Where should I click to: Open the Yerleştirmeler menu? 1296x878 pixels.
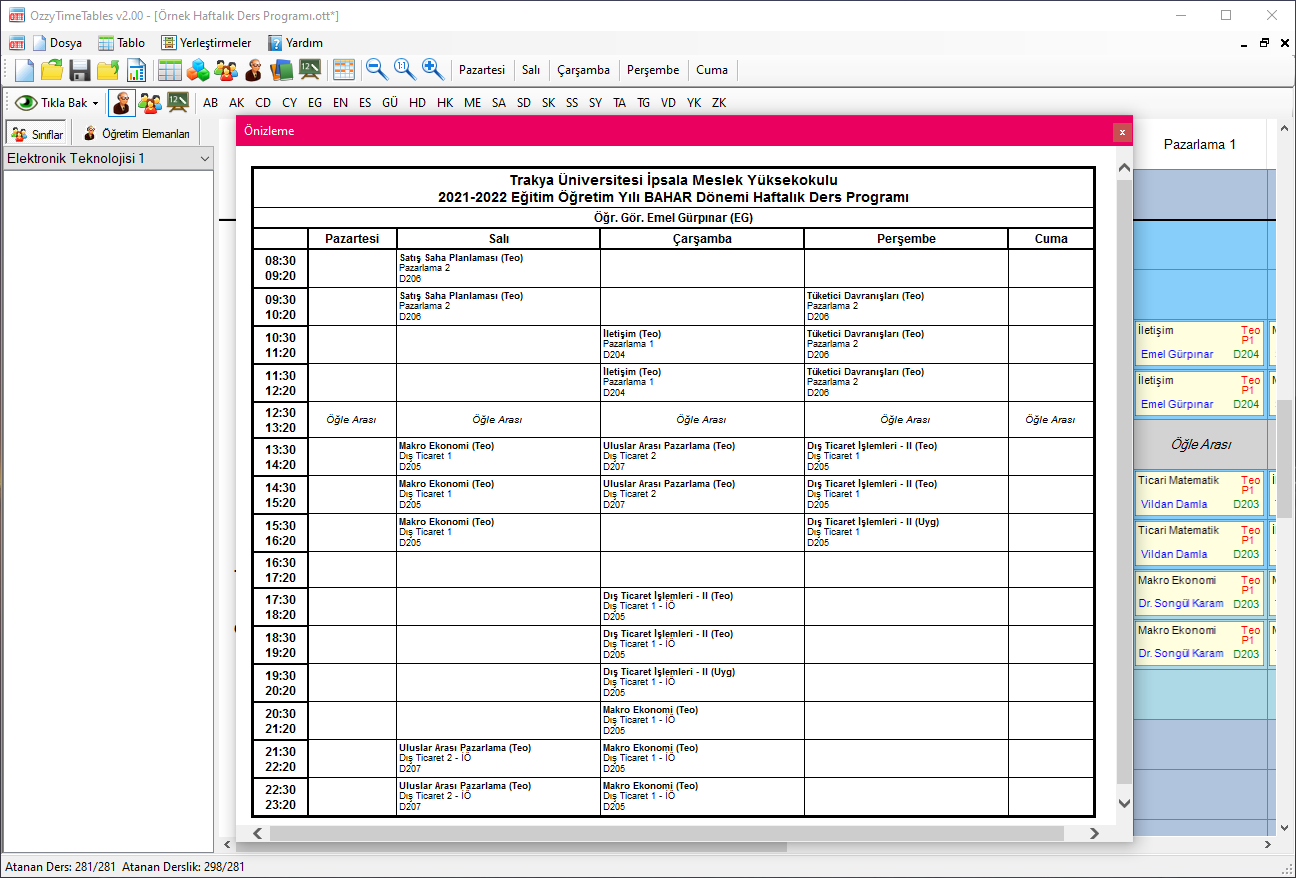tap(206, 43)
